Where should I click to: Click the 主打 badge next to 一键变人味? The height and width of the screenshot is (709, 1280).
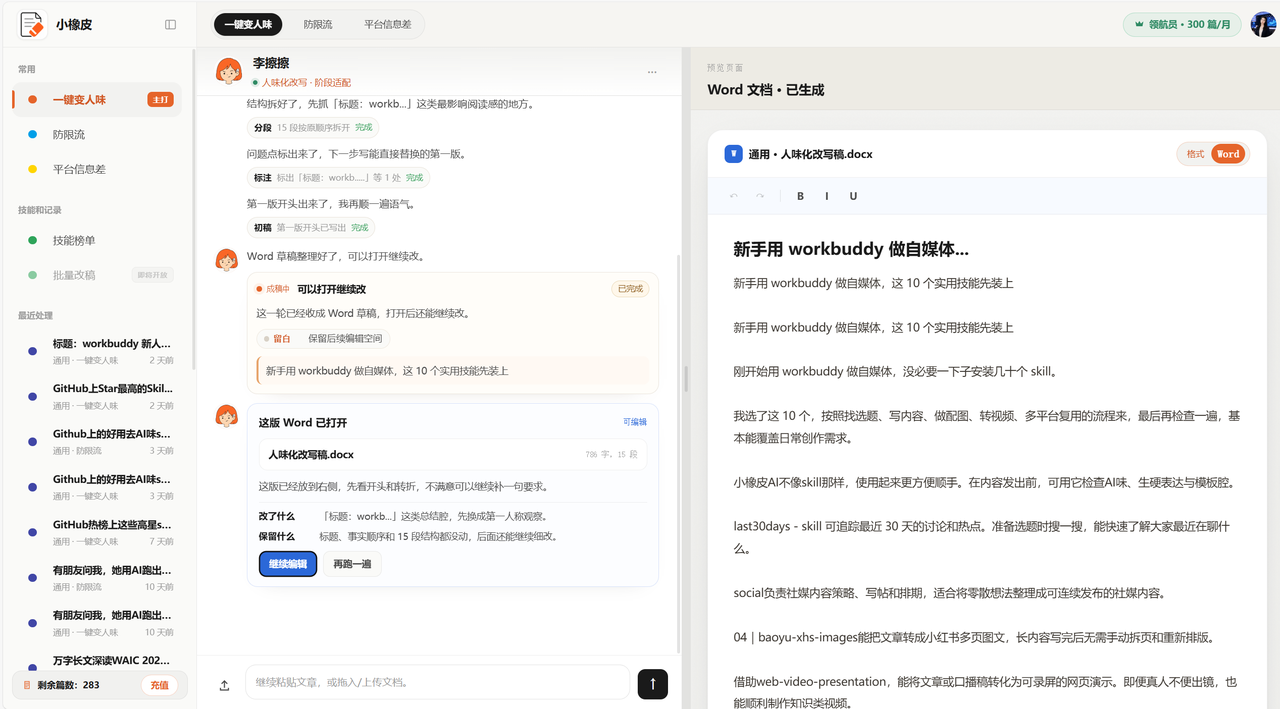pos(160,100)
